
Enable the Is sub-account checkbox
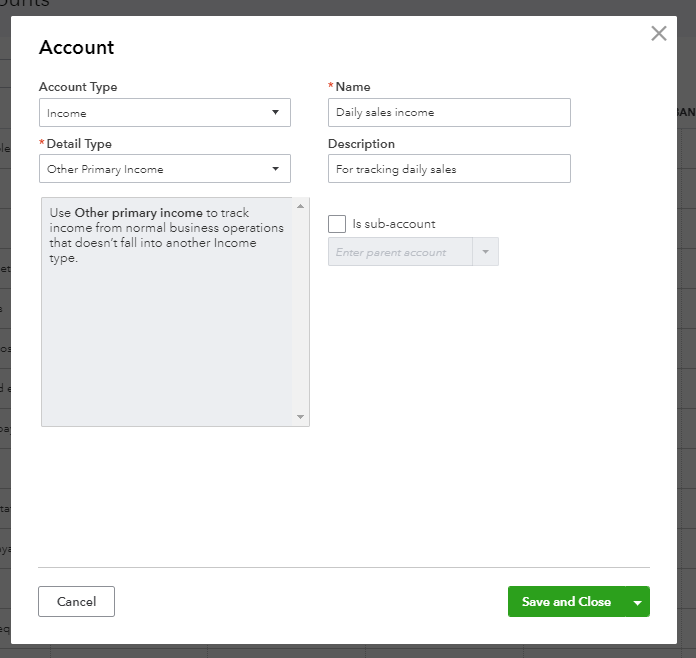(337, 224)
